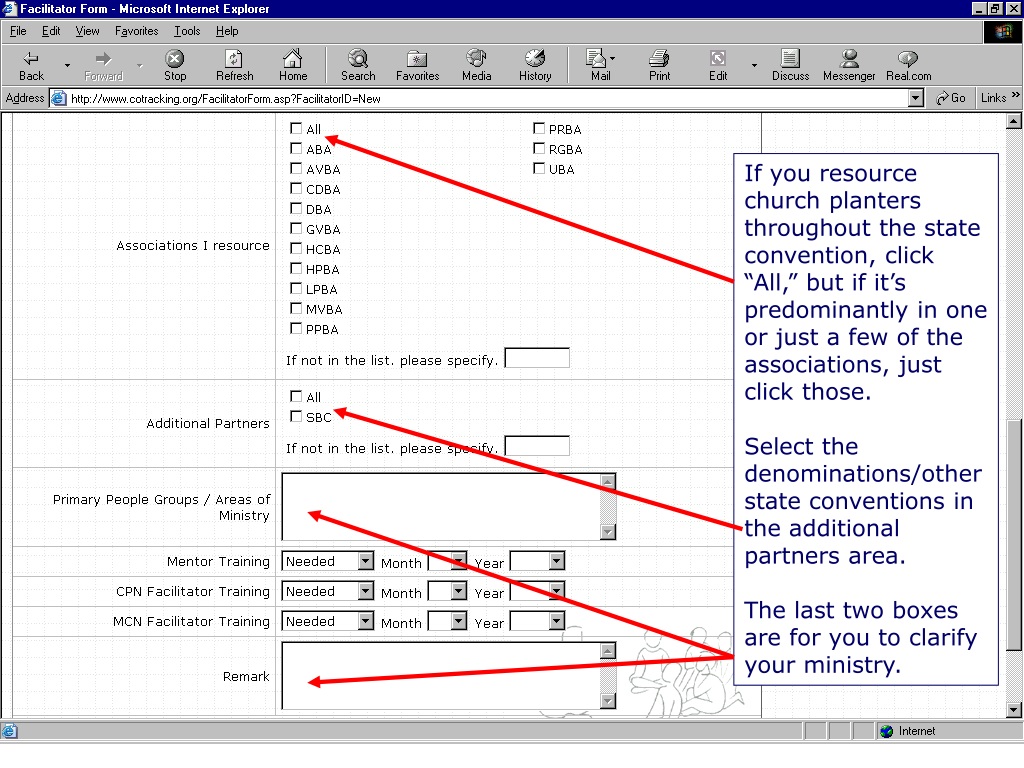Screen dimensions: 1024x768
Task: Click the Edit toolbar icon
Action: 718,65
